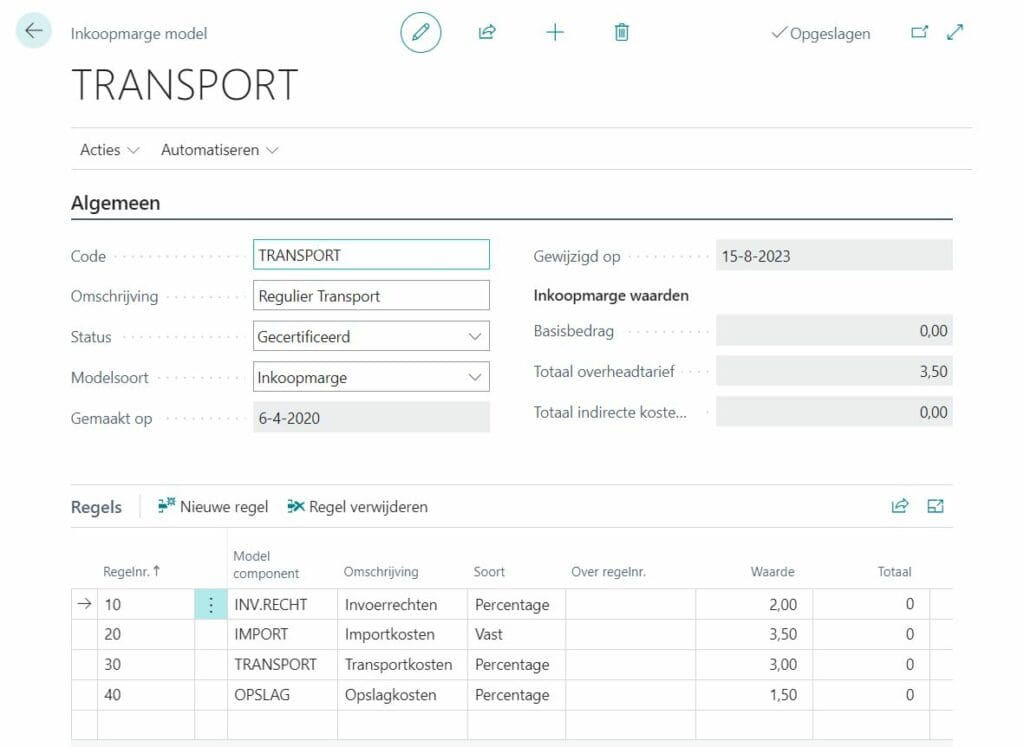Open the page in a new window
Viewport: 1024px width, 747px height.
tap(919, 32)
